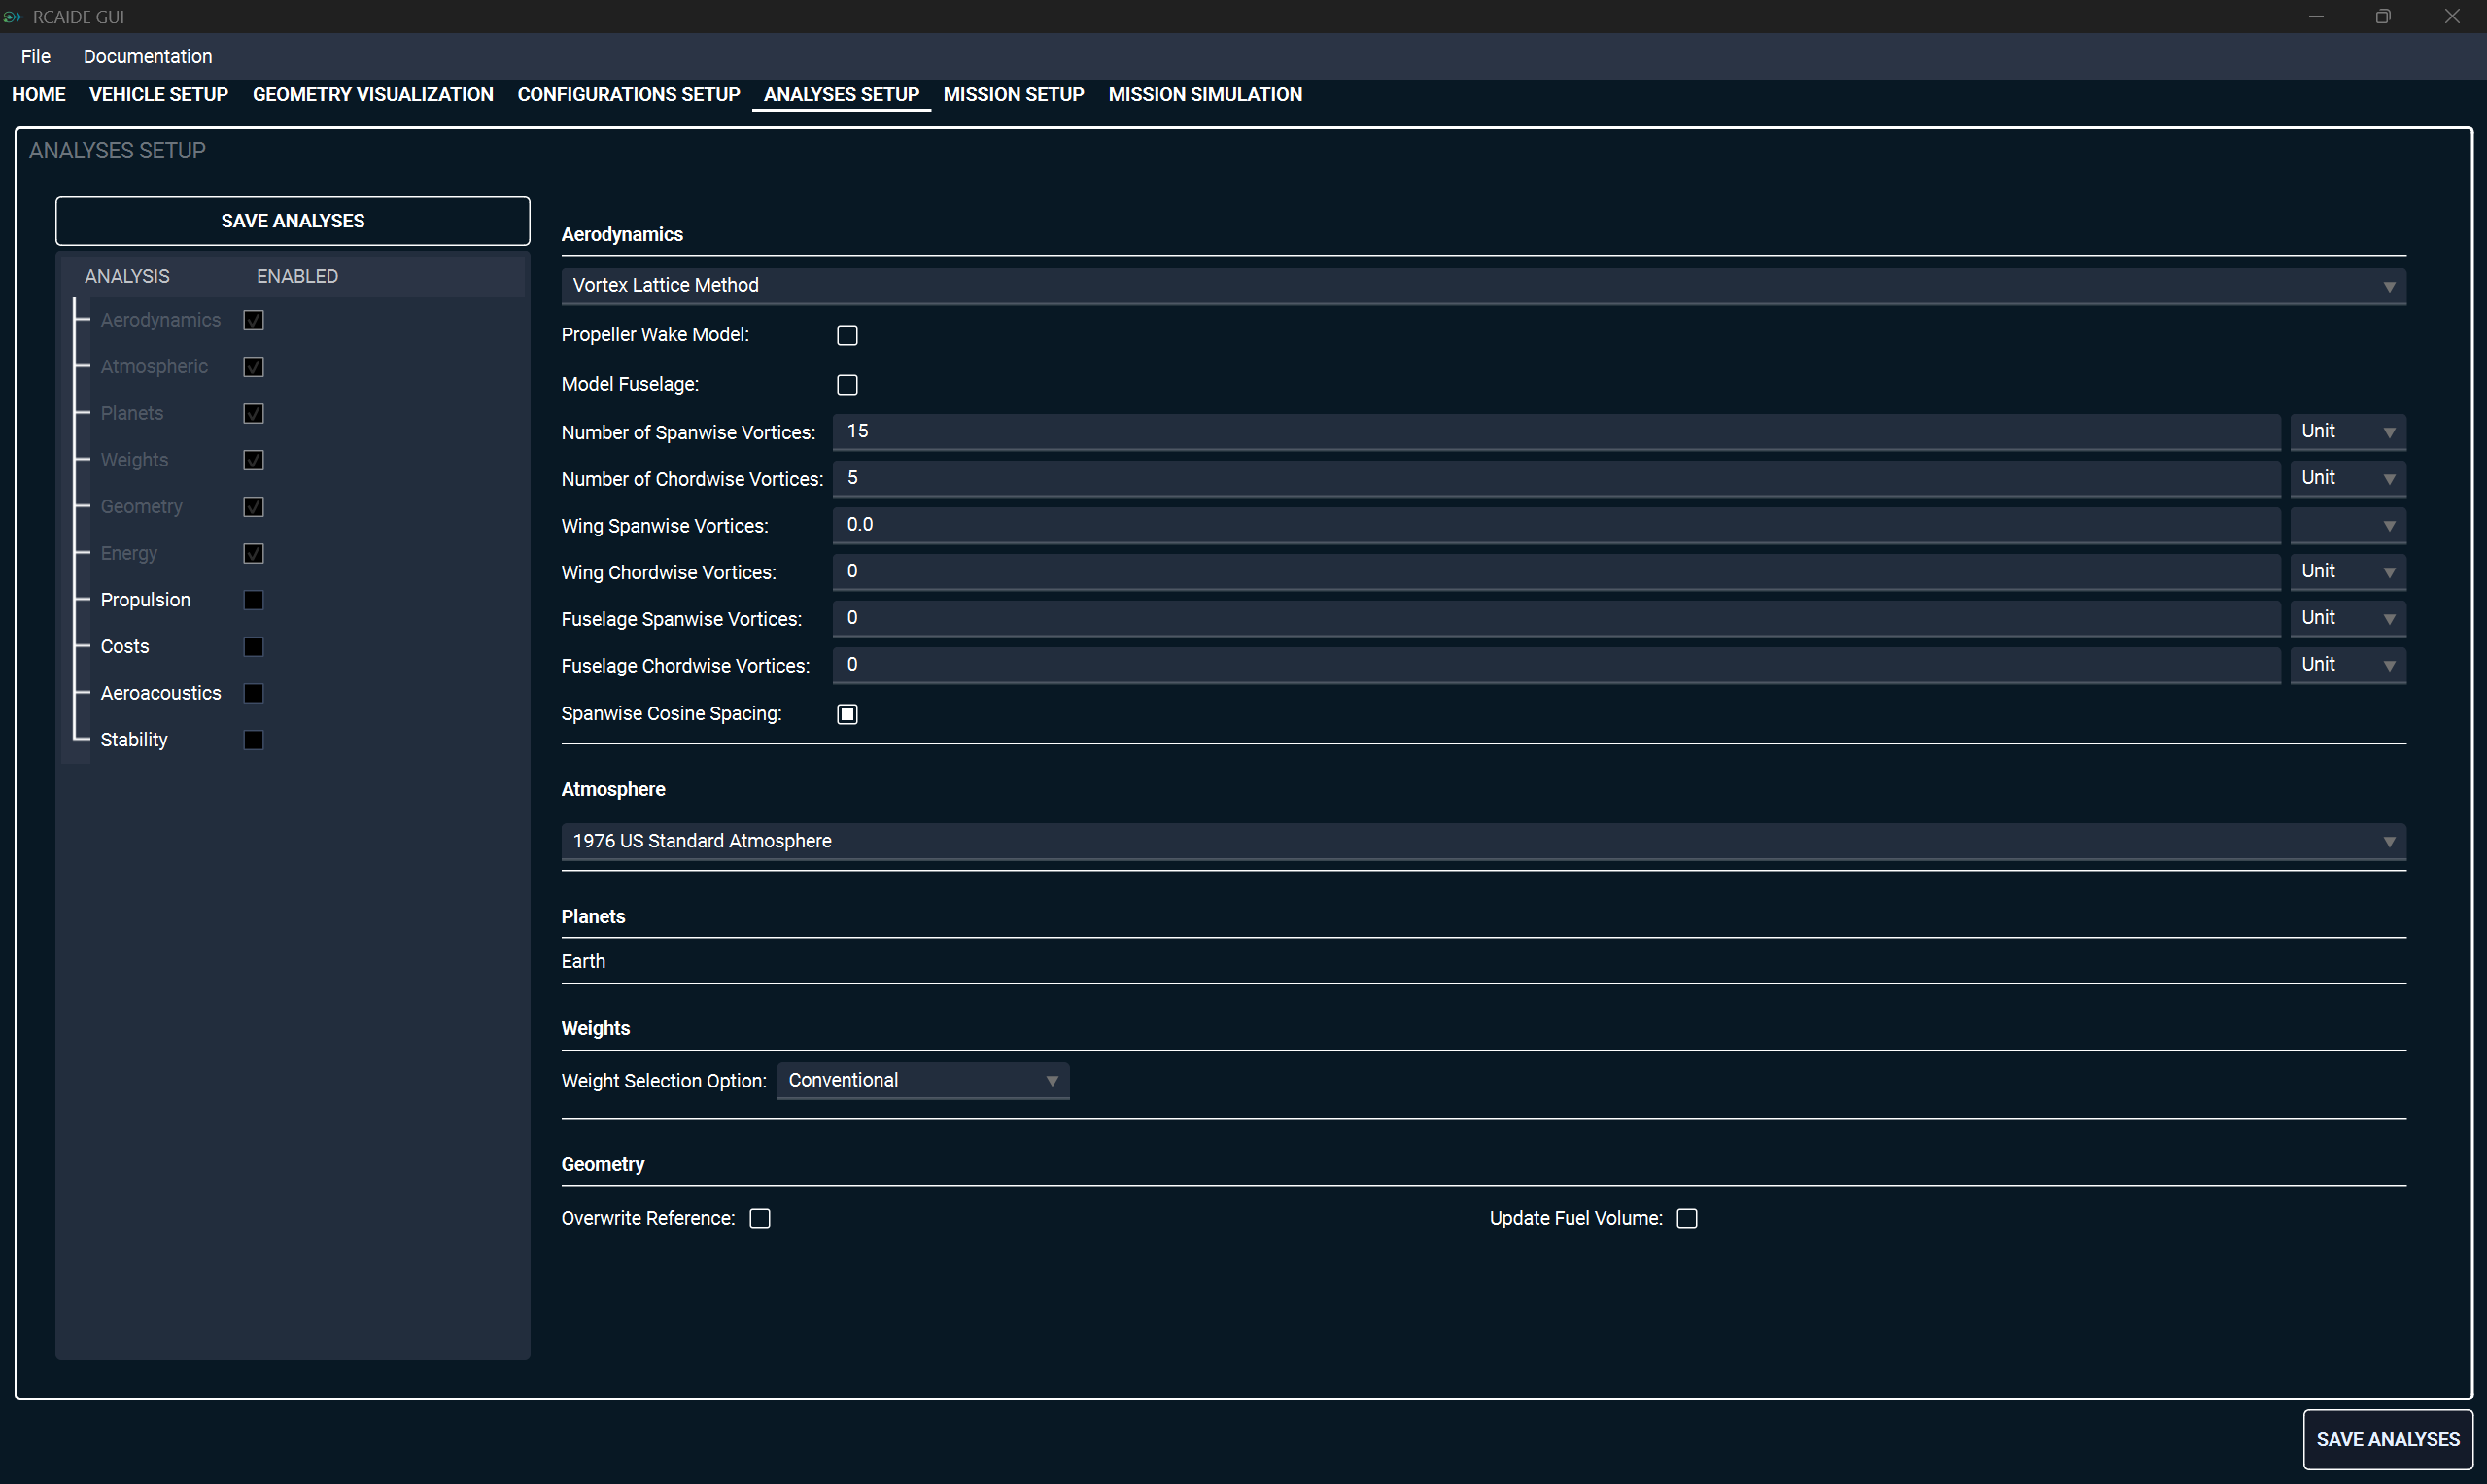Click the ENABLED column header
The image size is (2487, 1484).
point(298,276)
